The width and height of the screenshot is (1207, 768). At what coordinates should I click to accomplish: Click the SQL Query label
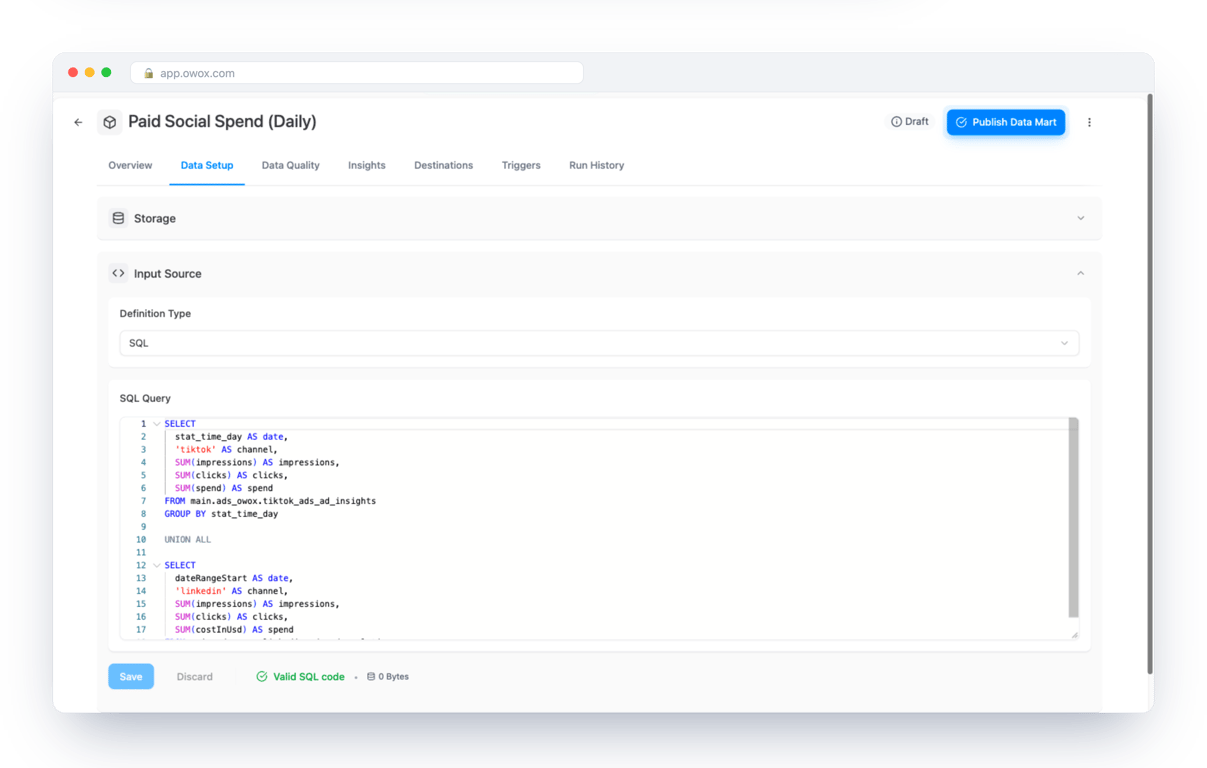coord(145,398)
